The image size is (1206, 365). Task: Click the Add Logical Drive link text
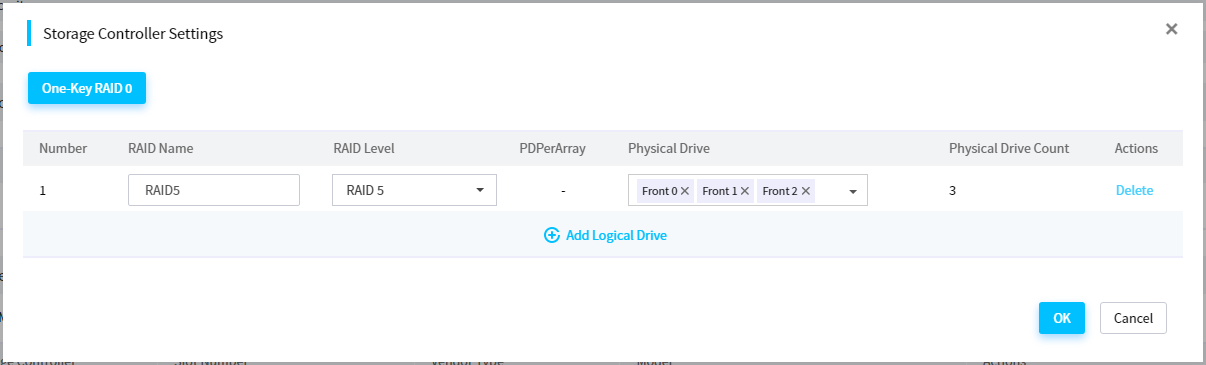(616, 235)
